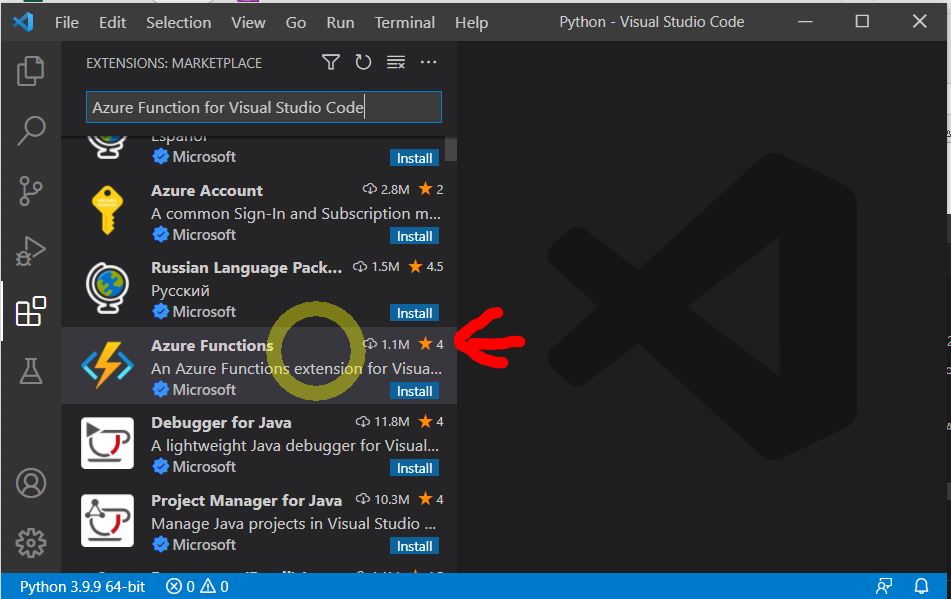This screenshot has height=599, width=951.
Task: Open the Selection menu
Action: point(178,22)
